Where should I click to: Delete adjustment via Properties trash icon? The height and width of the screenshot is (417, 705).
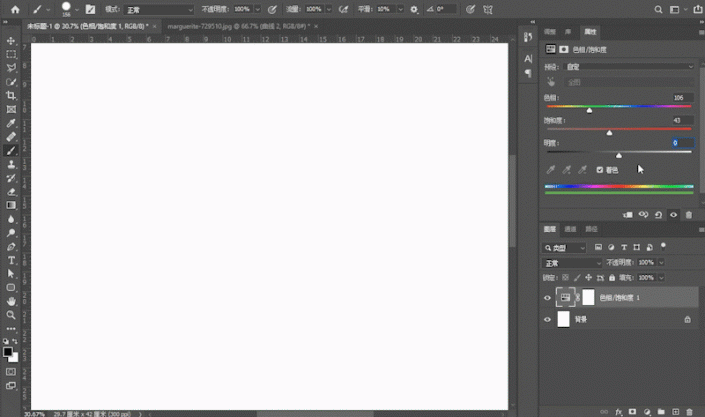tap(688, 214)
